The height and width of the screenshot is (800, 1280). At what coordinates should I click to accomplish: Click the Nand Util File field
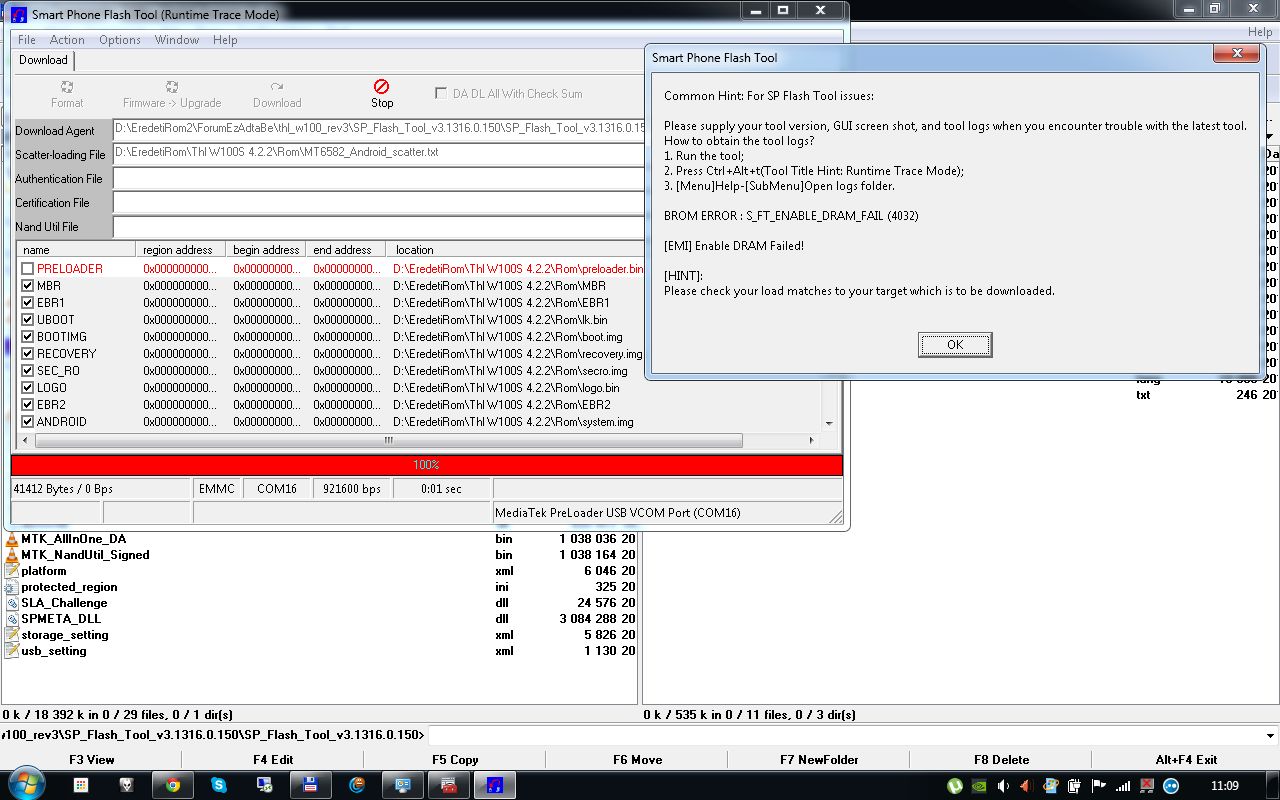point(378,226)
